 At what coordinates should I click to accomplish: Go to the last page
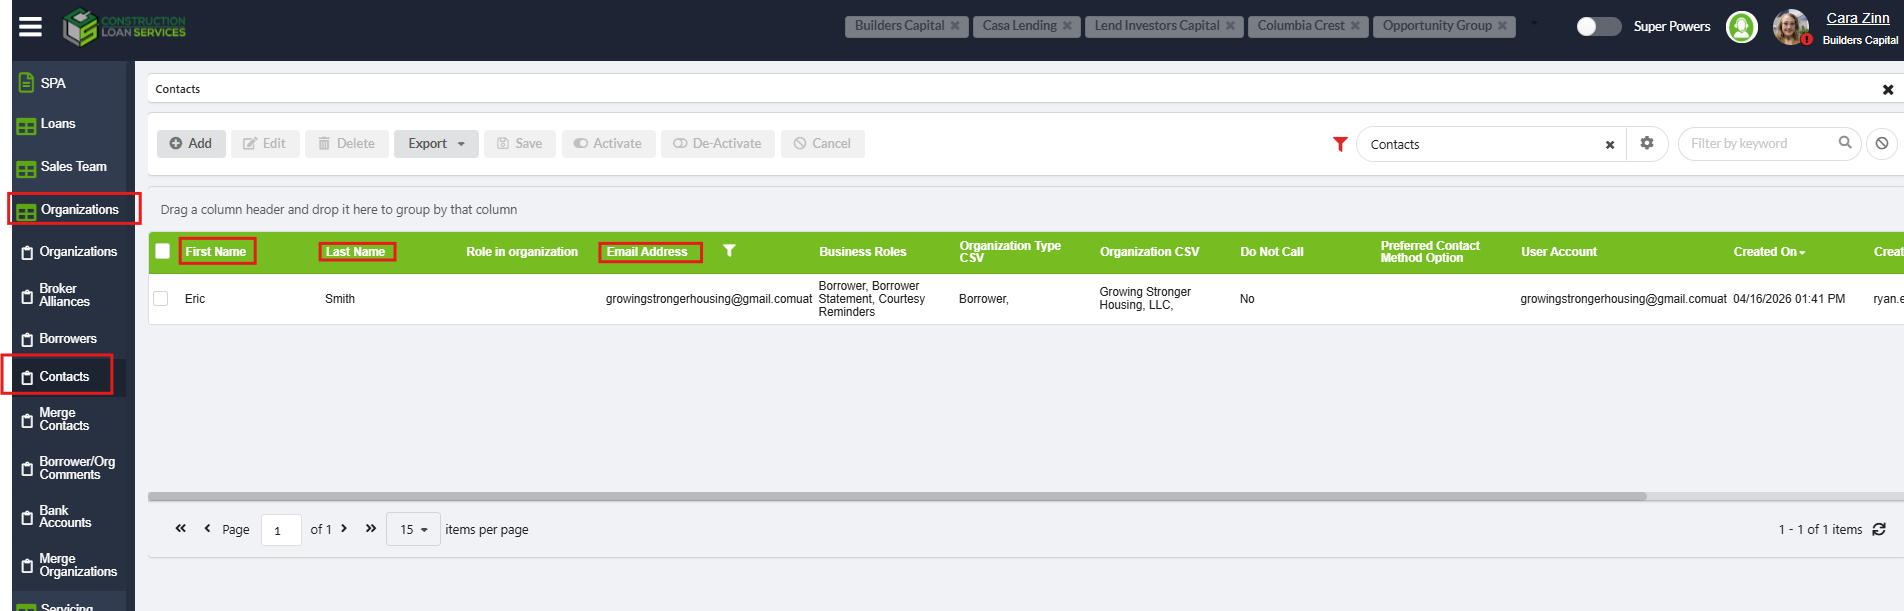pos(371,528)
